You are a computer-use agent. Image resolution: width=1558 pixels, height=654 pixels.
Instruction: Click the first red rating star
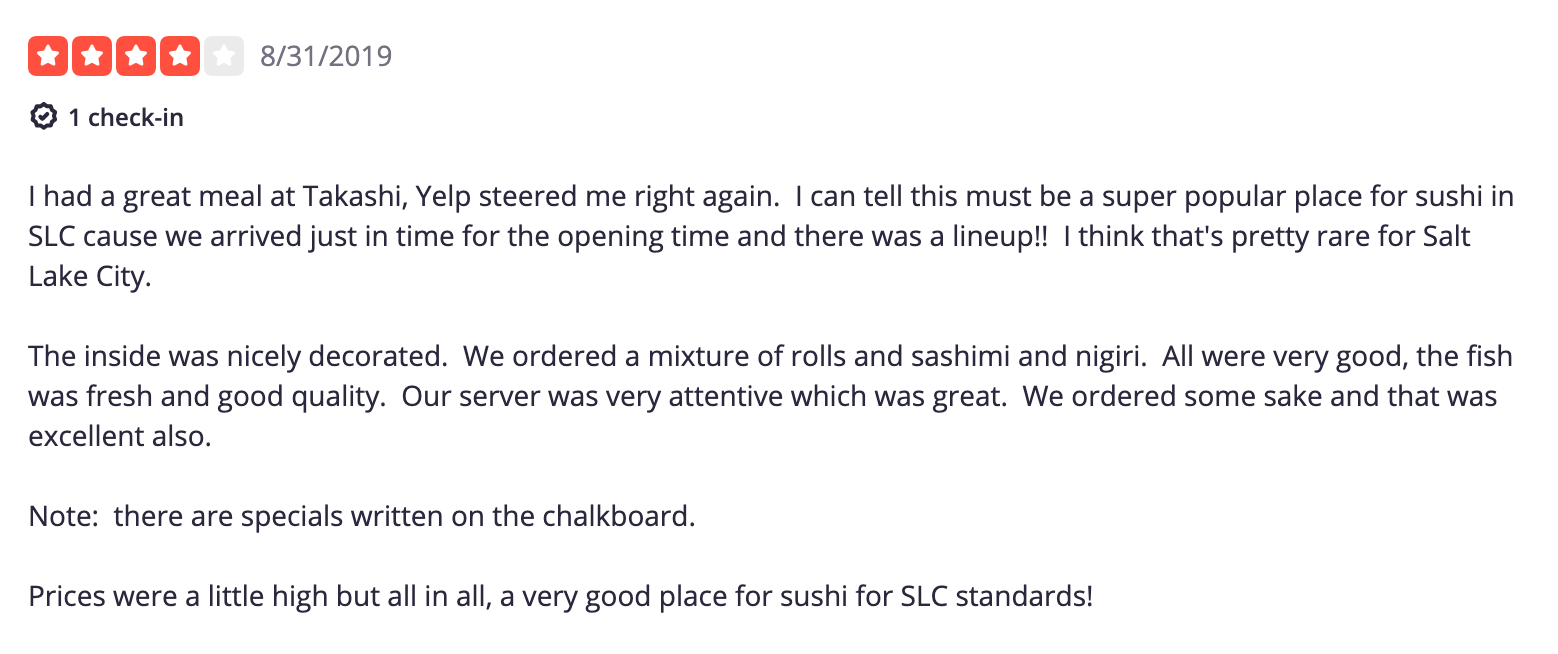[x=48, y=56]
